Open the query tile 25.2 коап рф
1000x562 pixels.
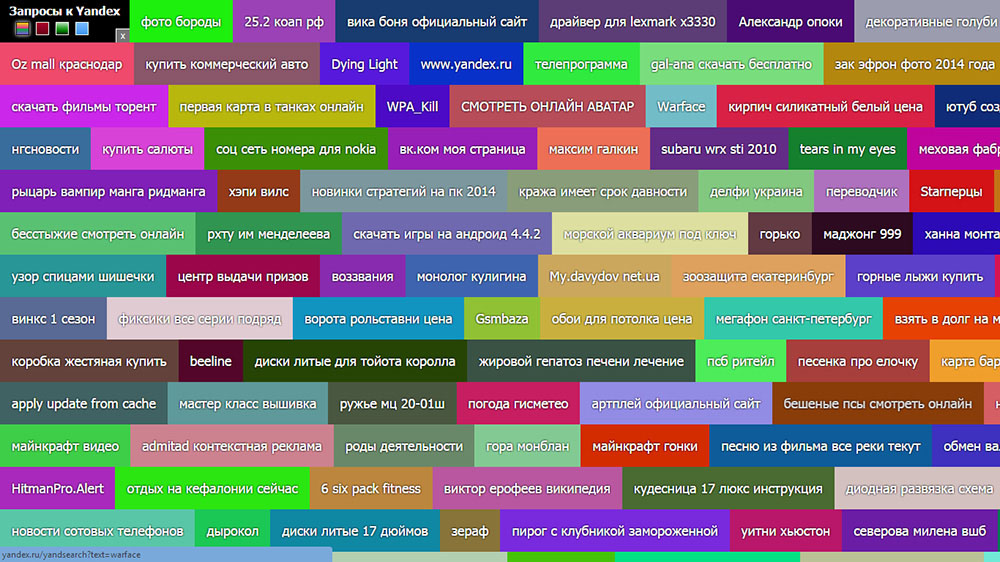tap(284, 22)
